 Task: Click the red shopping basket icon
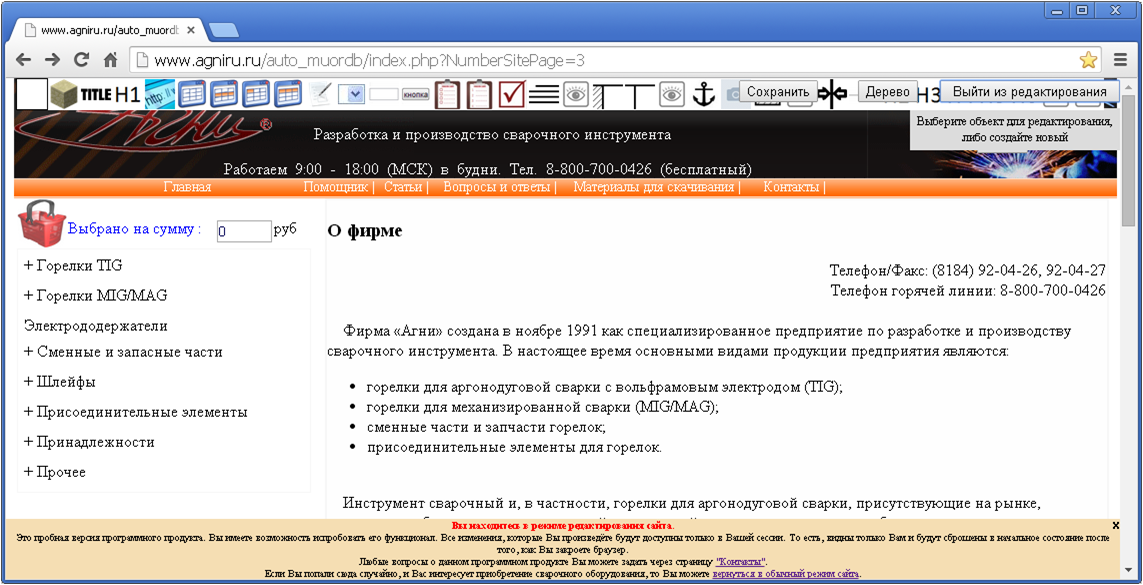click(x=42, y=223)
